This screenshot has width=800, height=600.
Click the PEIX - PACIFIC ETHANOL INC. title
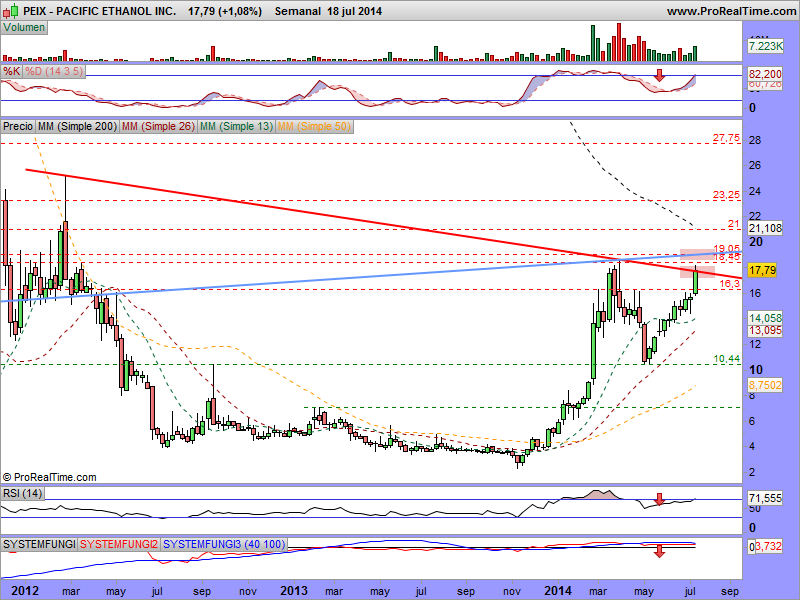pos(100,11)
